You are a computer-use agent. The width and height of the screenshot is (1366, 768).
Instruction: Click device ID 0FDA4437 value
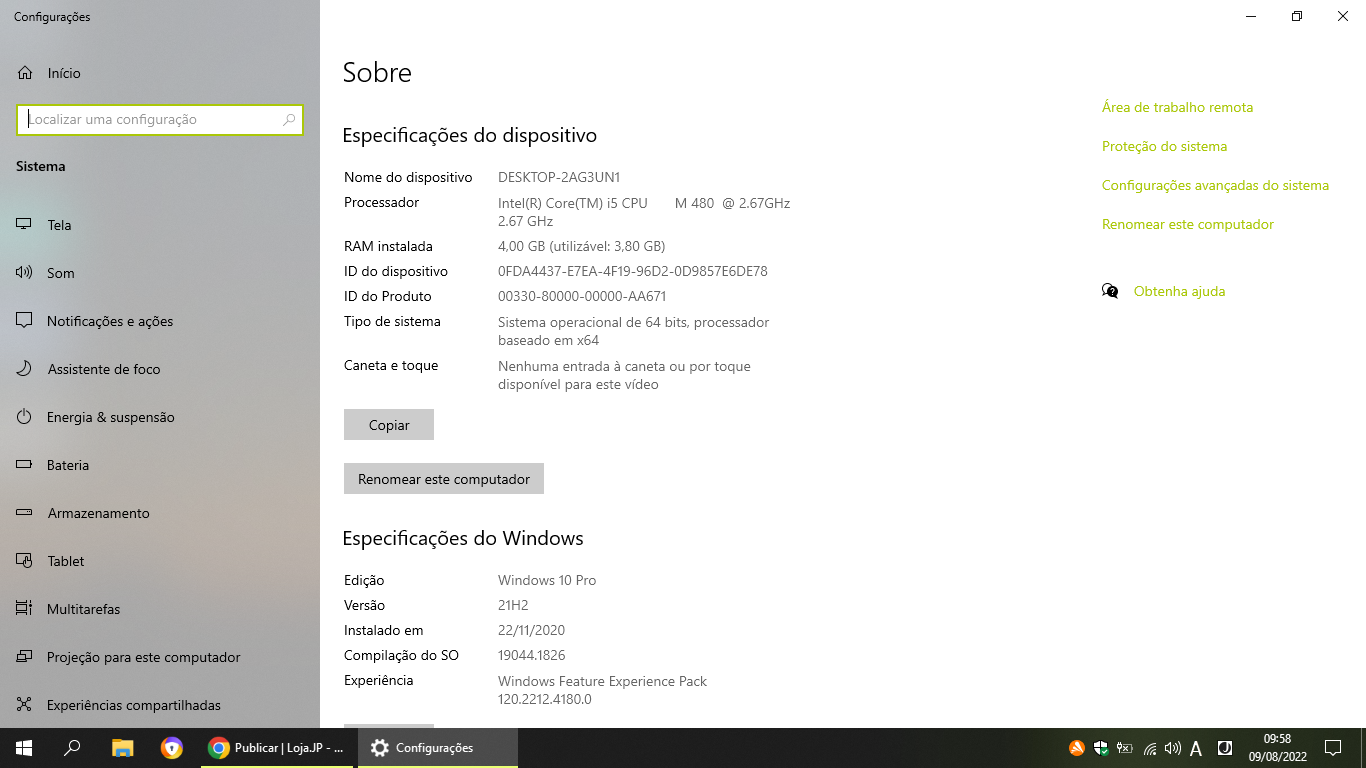[633, 271]
